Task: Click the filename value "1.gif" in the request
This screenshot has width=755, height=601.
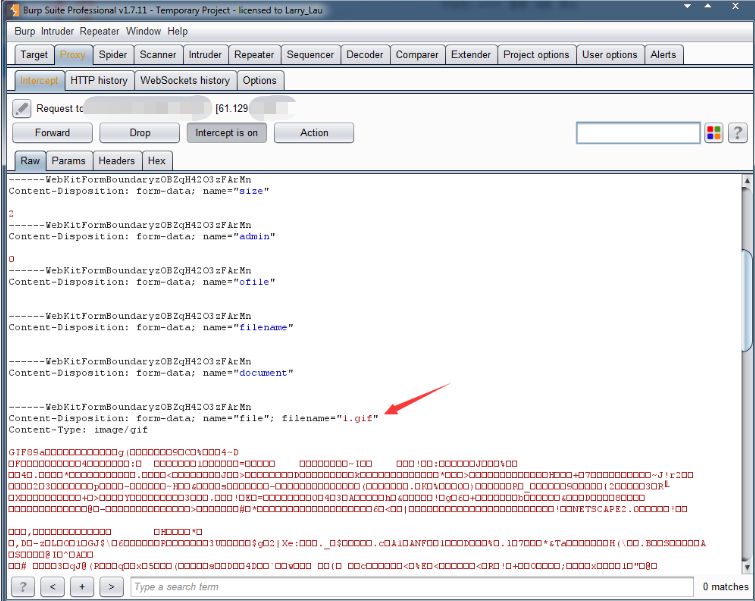Action: coord(357,418)
